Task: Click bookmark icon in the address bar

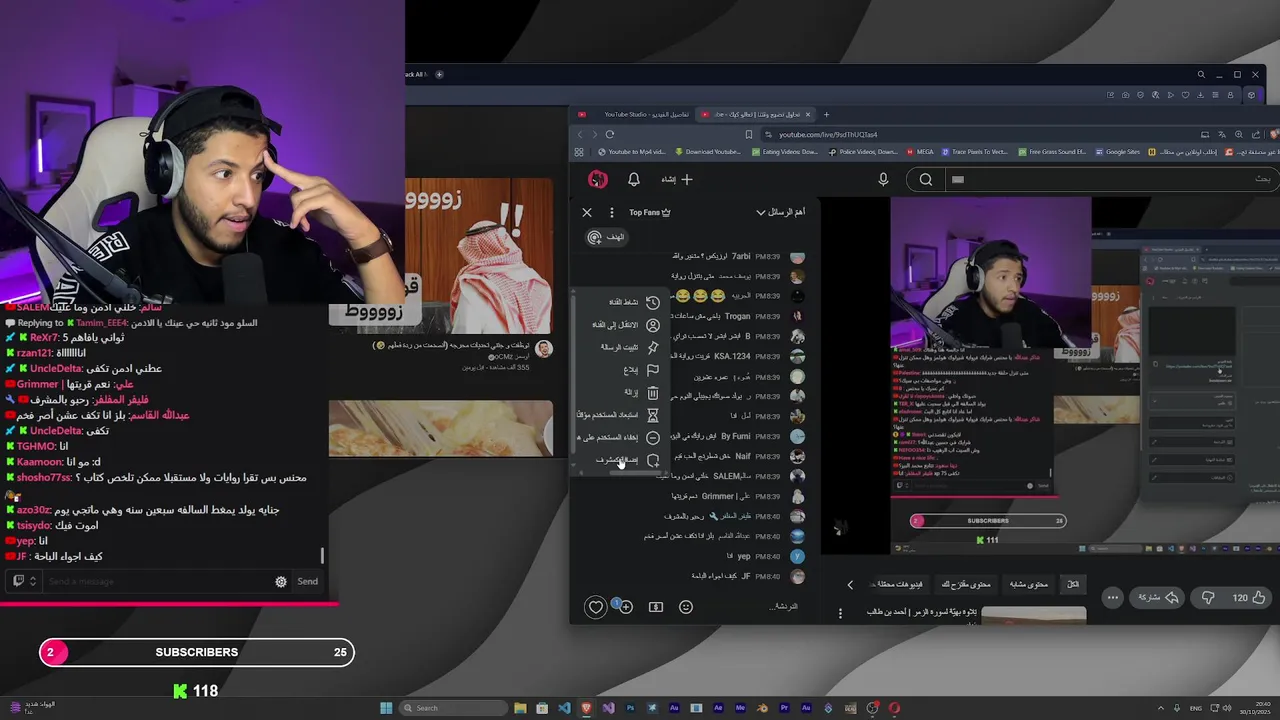Action: pos(748,134)
